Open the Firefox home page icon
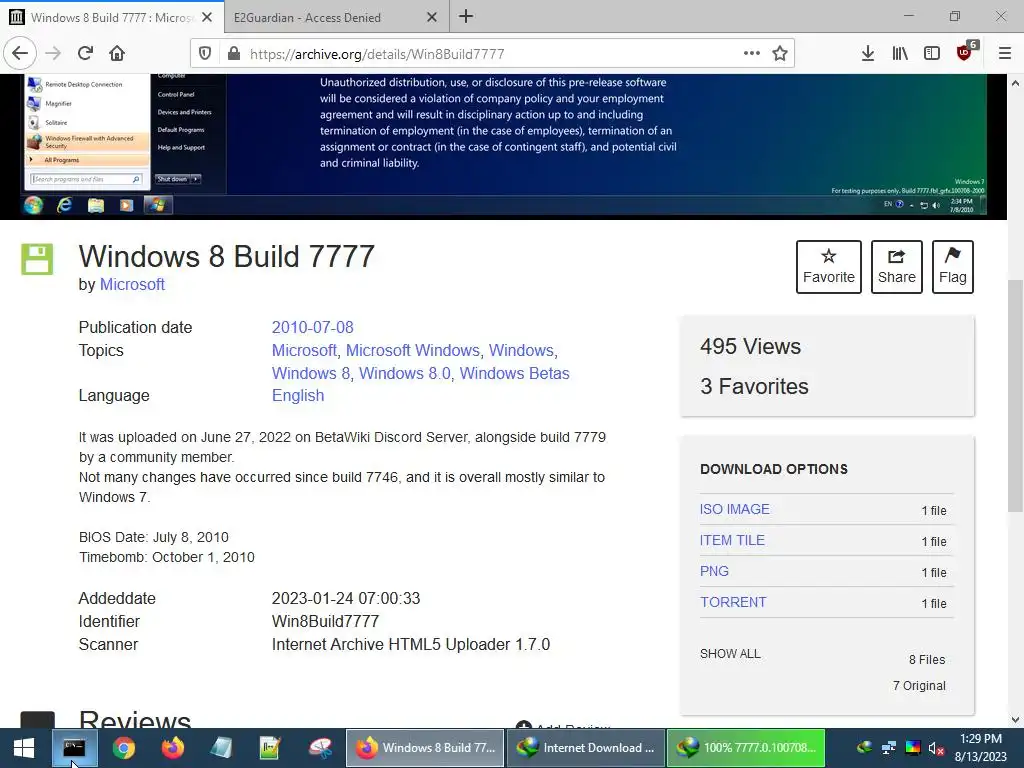 117,54
